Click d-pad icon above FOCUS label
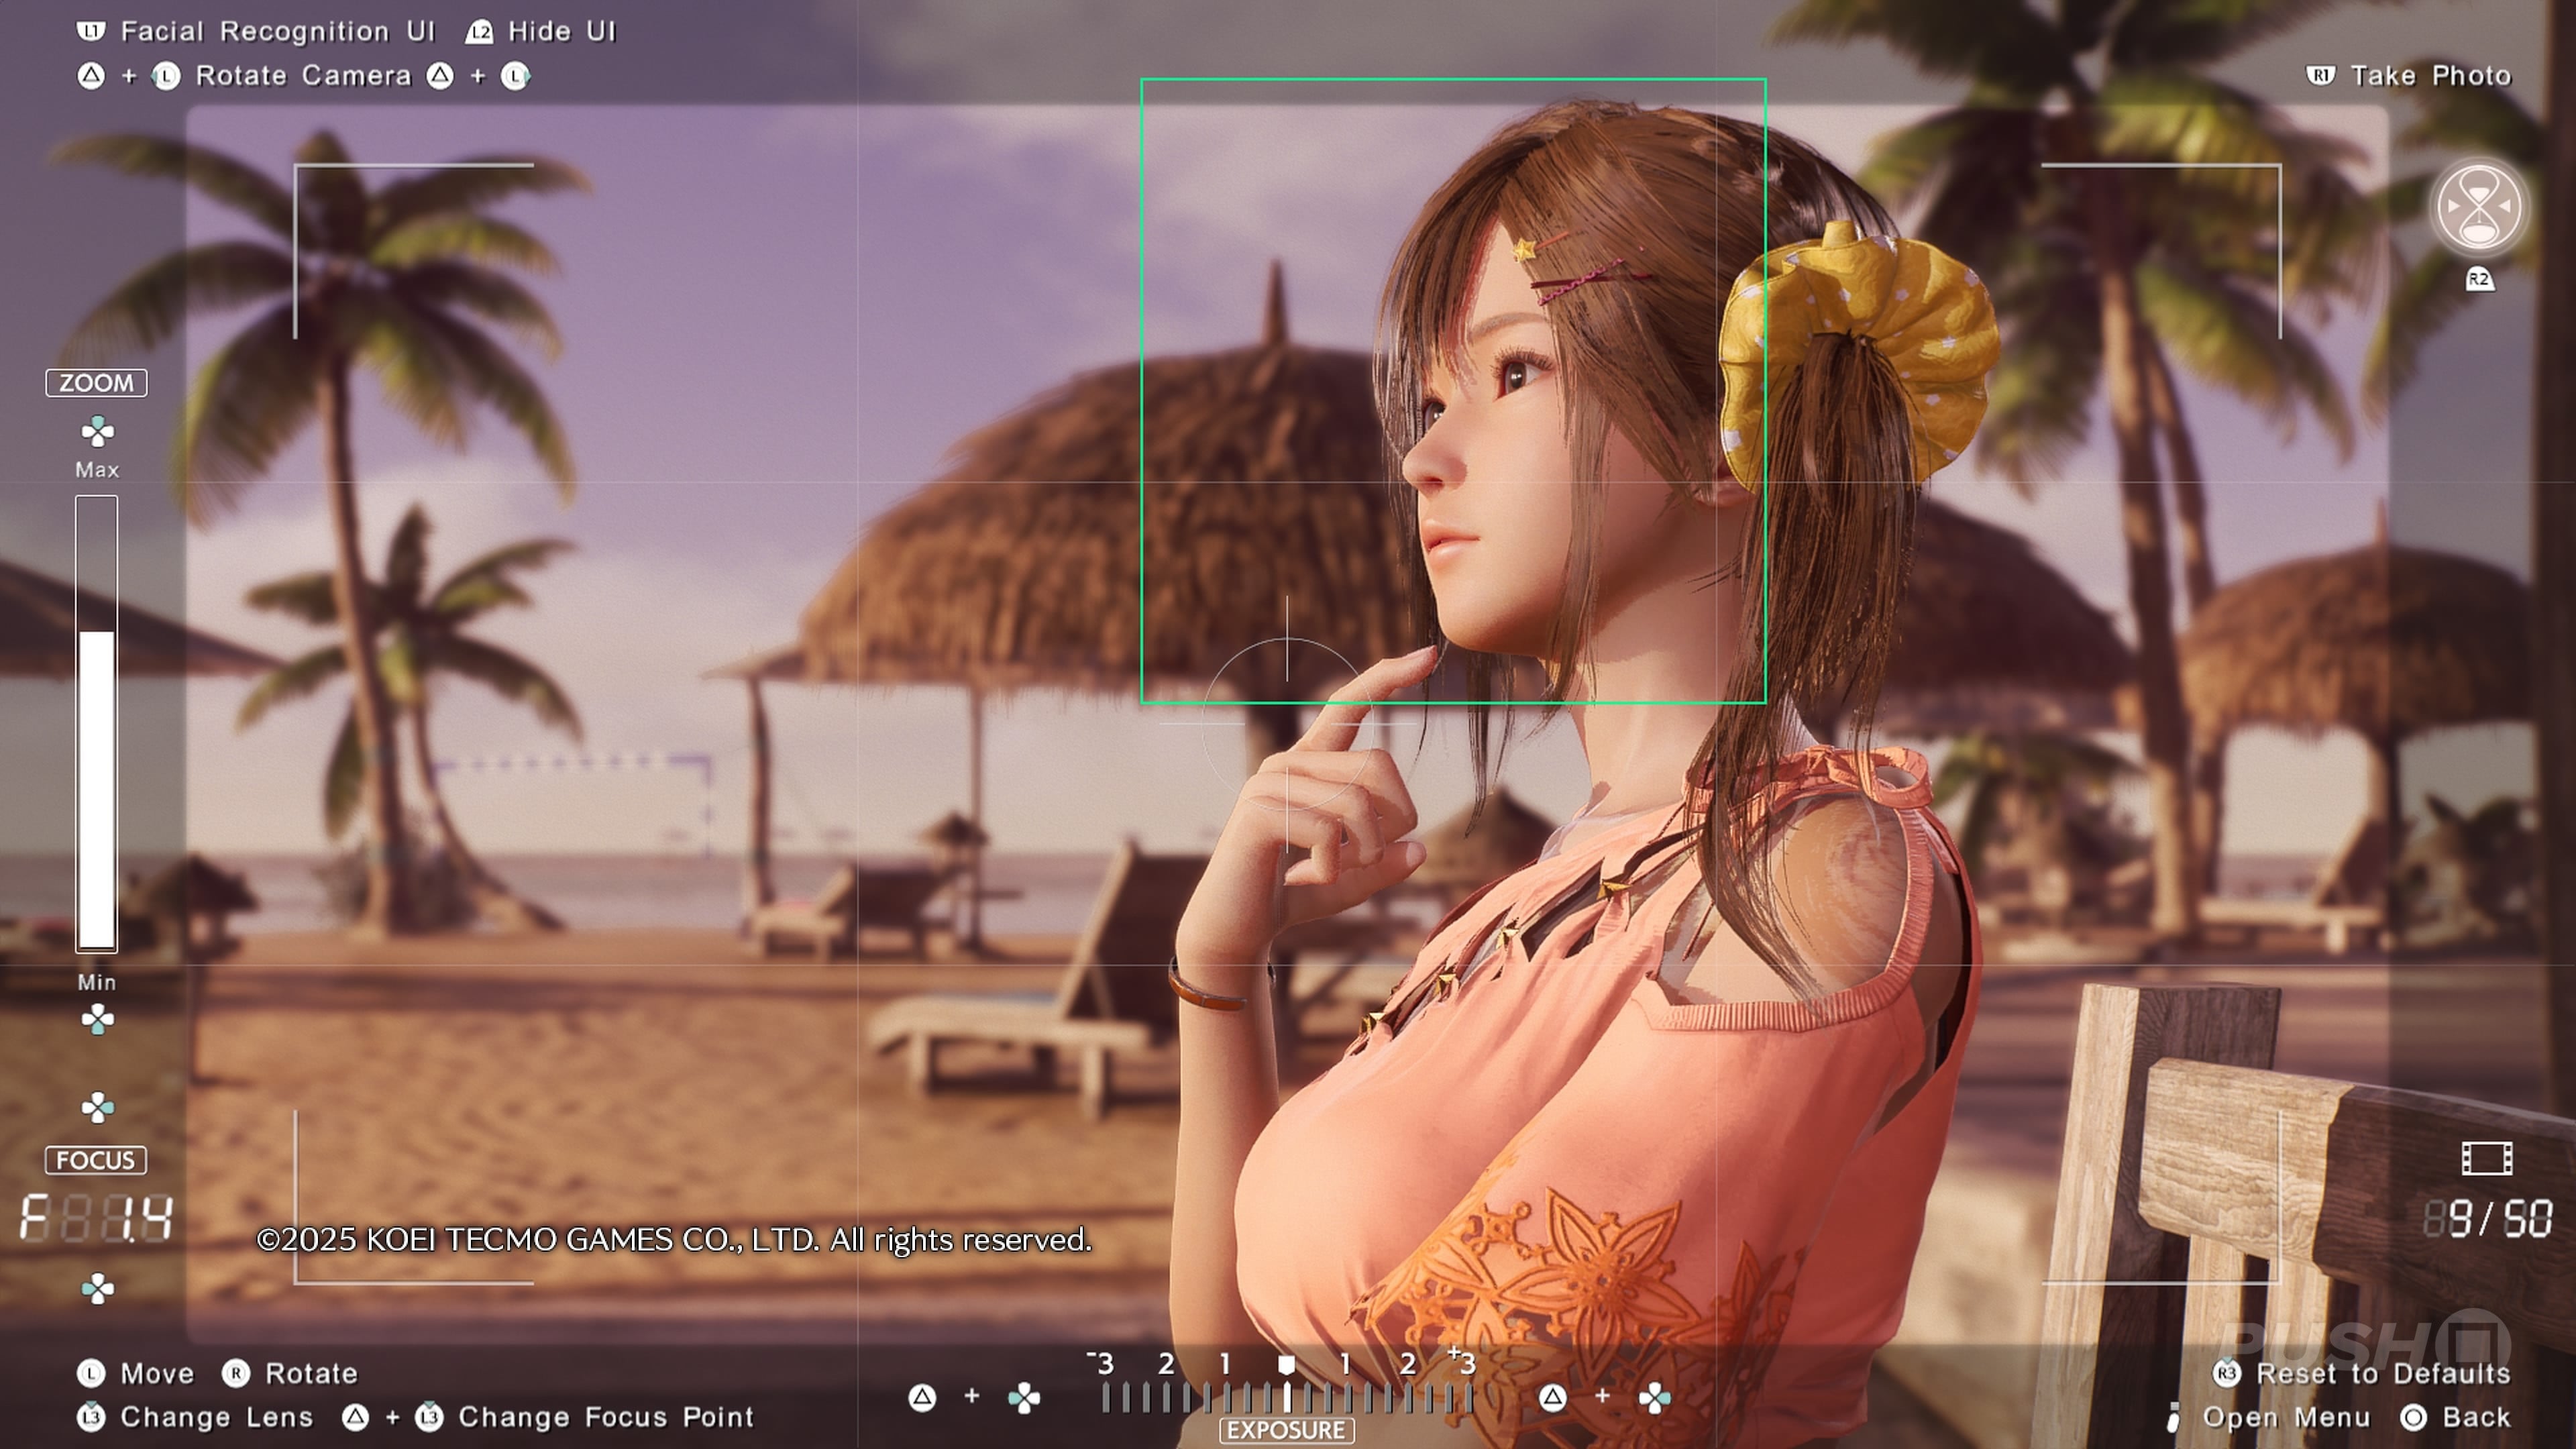The image size is (2576, 1449). point(97,1107)
